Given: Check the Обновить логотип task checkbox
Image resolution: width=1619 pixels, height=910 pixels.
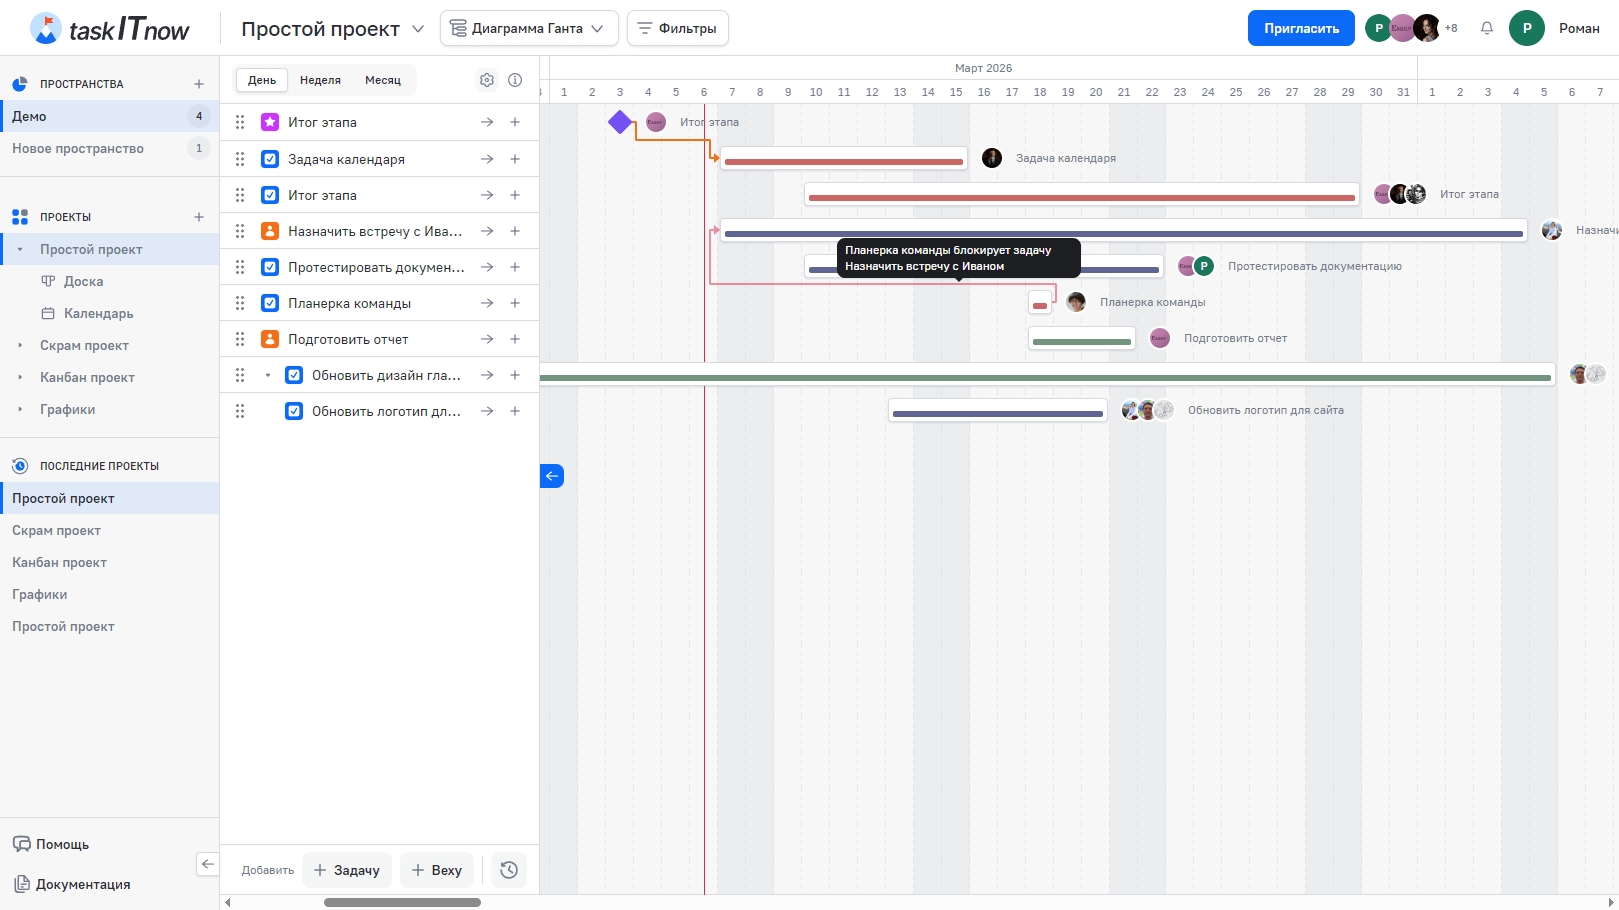Looking at the screenshot, I should [x=294, y=411].
